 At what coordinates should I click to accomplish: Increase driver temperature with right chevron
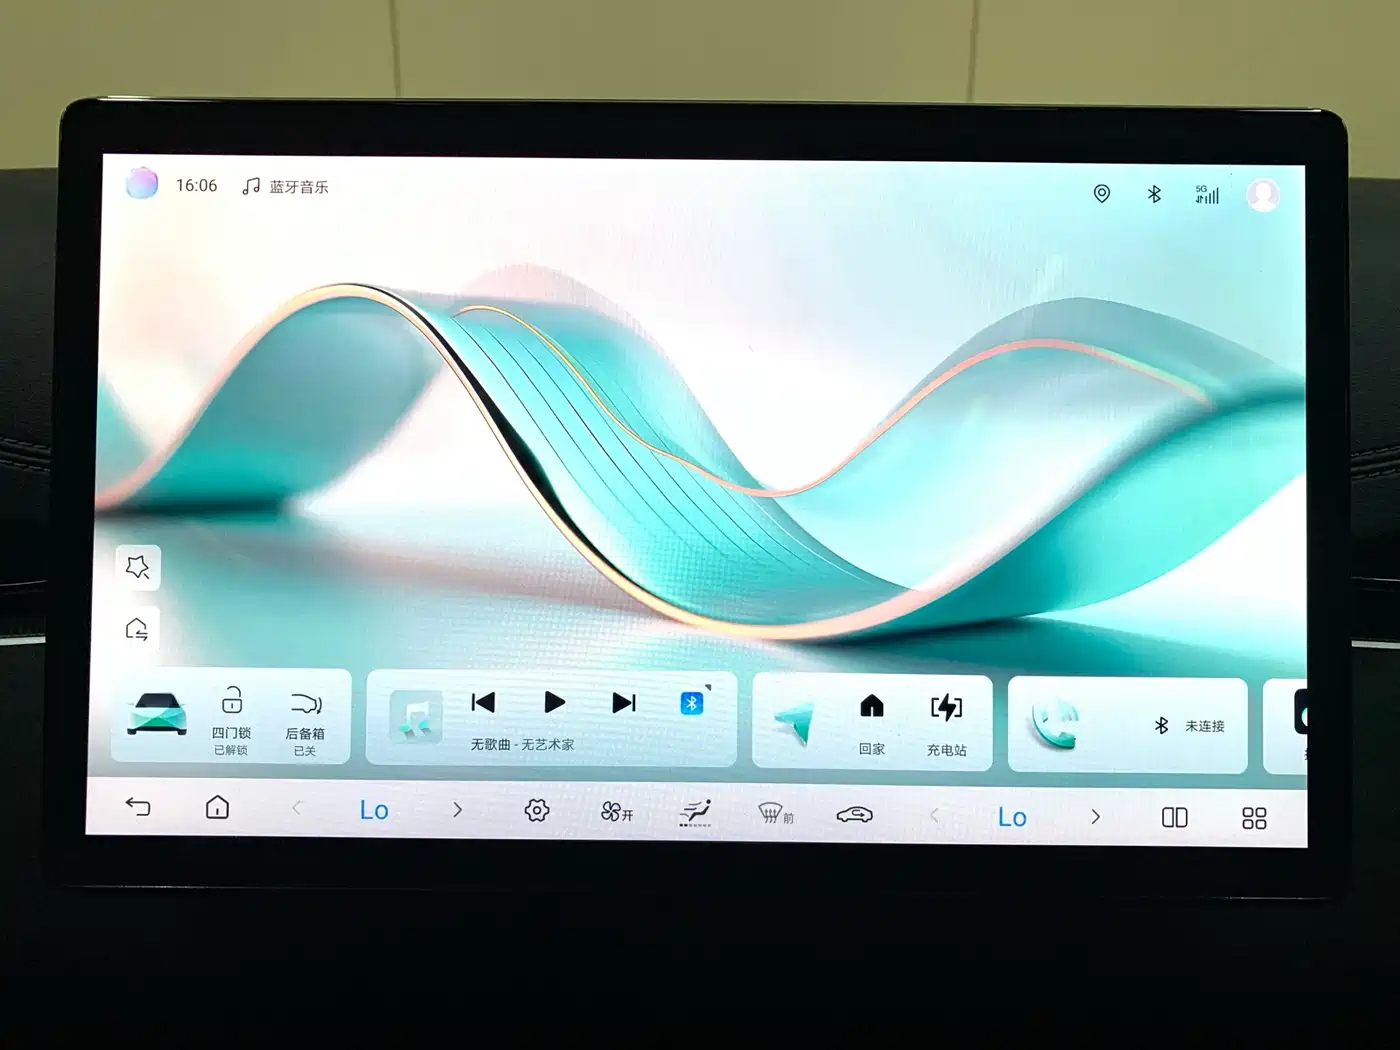pos(457,809)
